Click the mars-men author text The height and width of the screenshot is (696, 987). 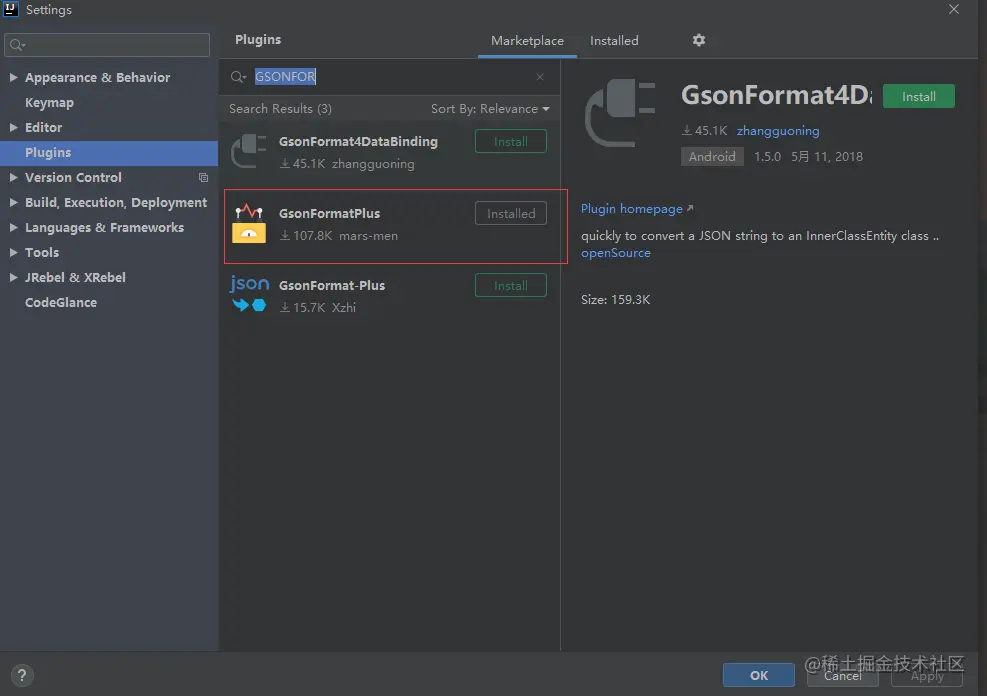pos(368,236)
